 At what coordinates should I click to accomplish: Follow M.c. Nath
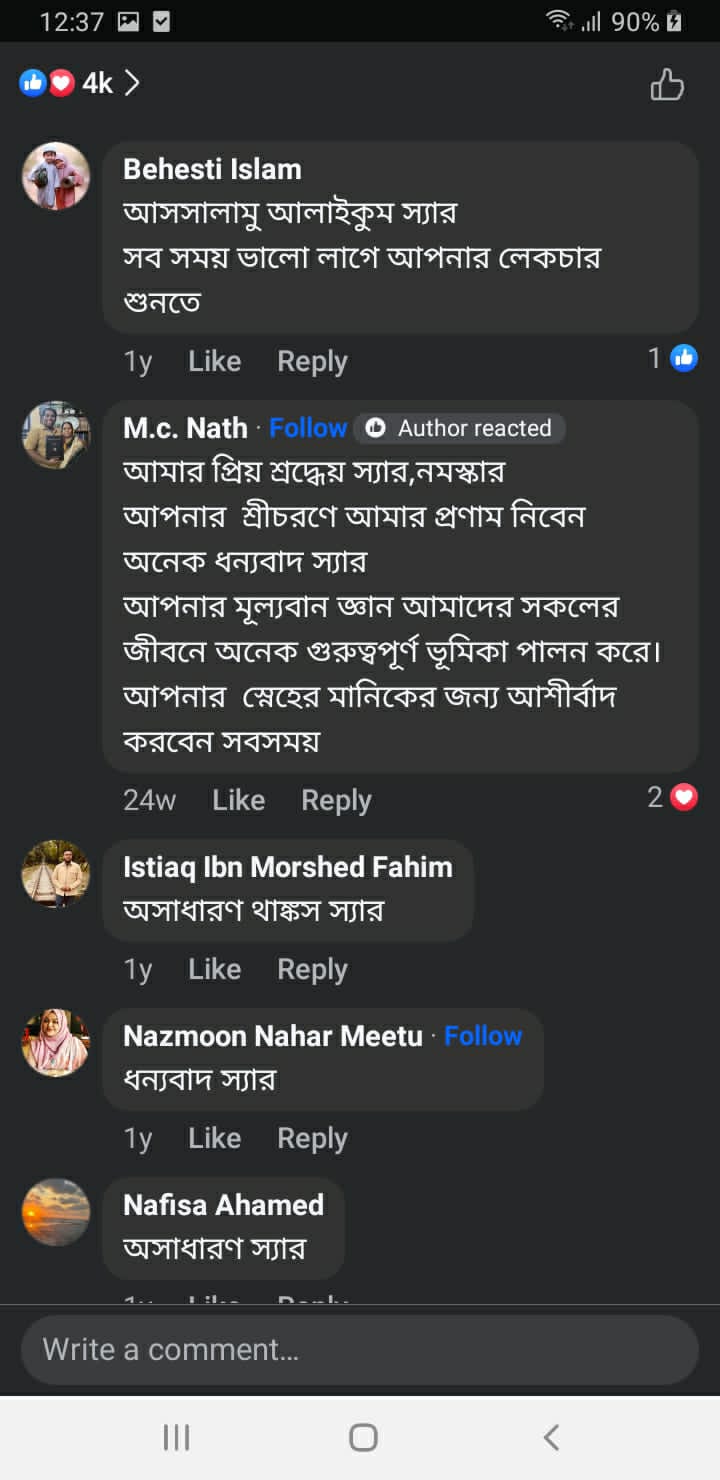308,428
